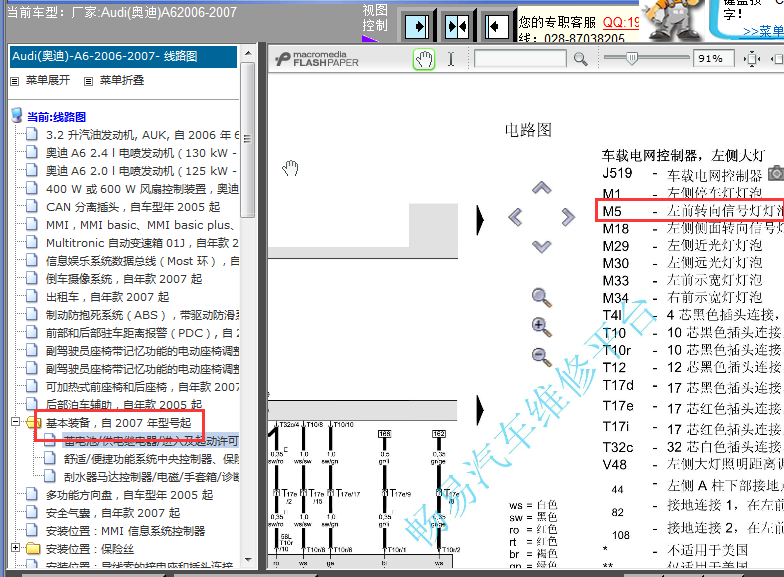Screen dimensions: 784x577
Task: Open 奥迪 A6 2.0 l 电喷发动机 entry
Action: 142,171
